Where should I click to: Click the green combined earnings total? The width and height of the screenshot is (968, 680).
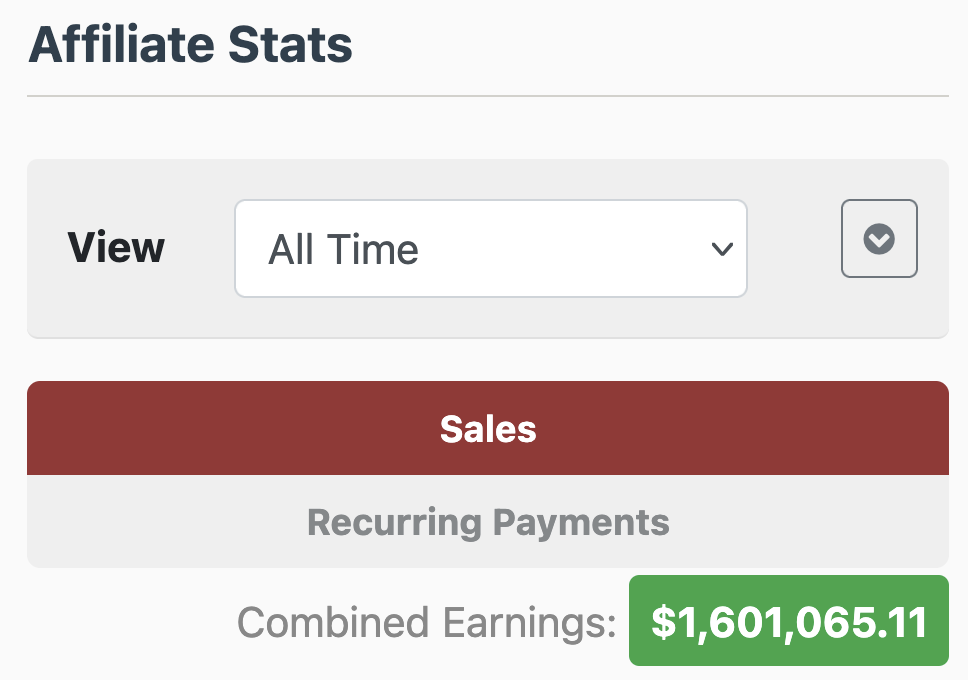pyautogui.click(x=788, y=621)
